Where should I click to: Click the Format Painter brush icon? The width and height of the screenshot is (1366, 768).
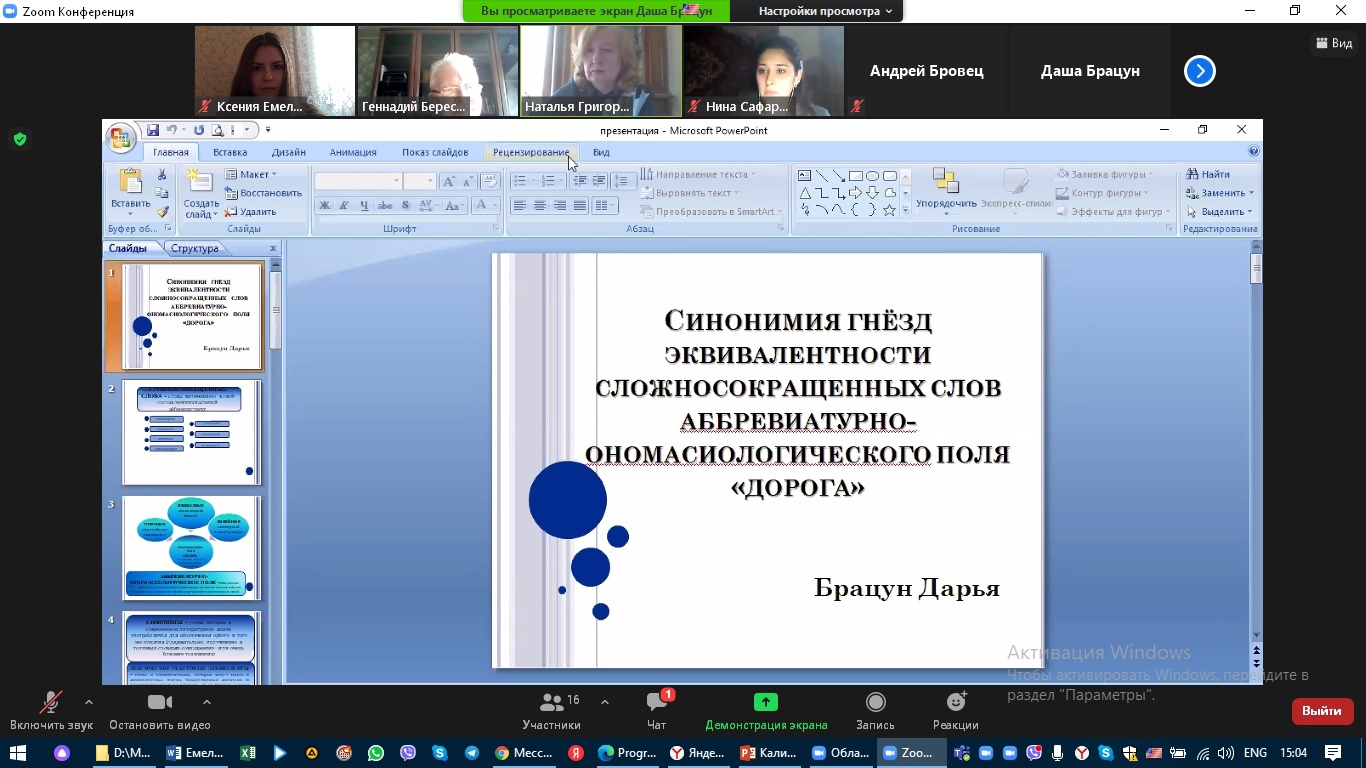[x=162, y=212]
